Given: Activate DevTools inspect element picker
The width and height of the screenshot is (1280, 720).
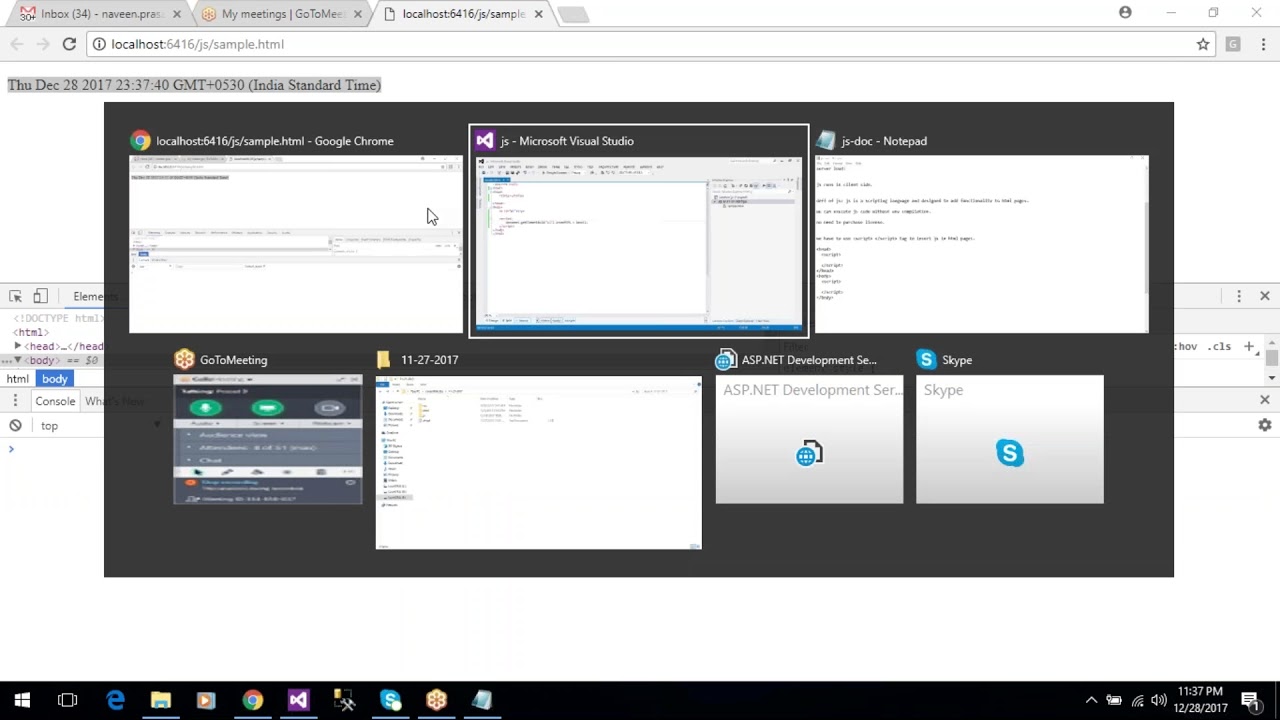Looking at the screenshot, I should click(x=15, y=296).
